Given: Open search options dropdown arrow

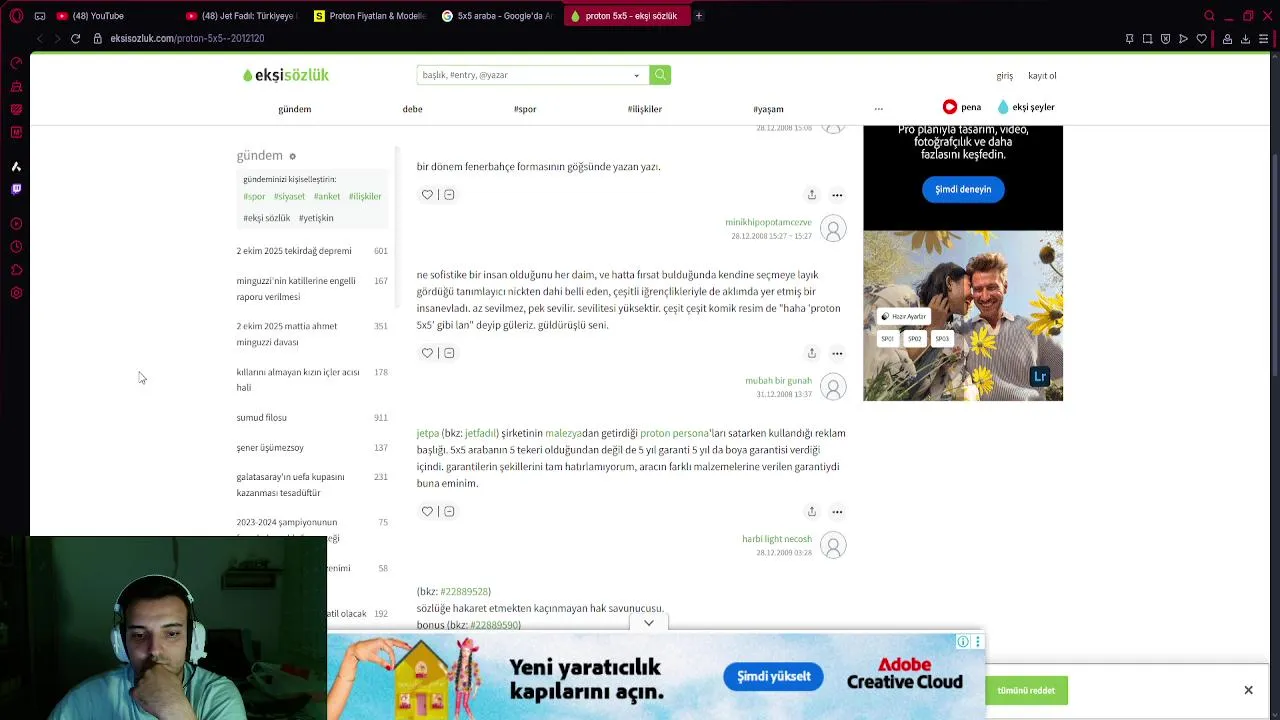Looking at the screenshot, I should pyautogui.click(x=636, y=75).
